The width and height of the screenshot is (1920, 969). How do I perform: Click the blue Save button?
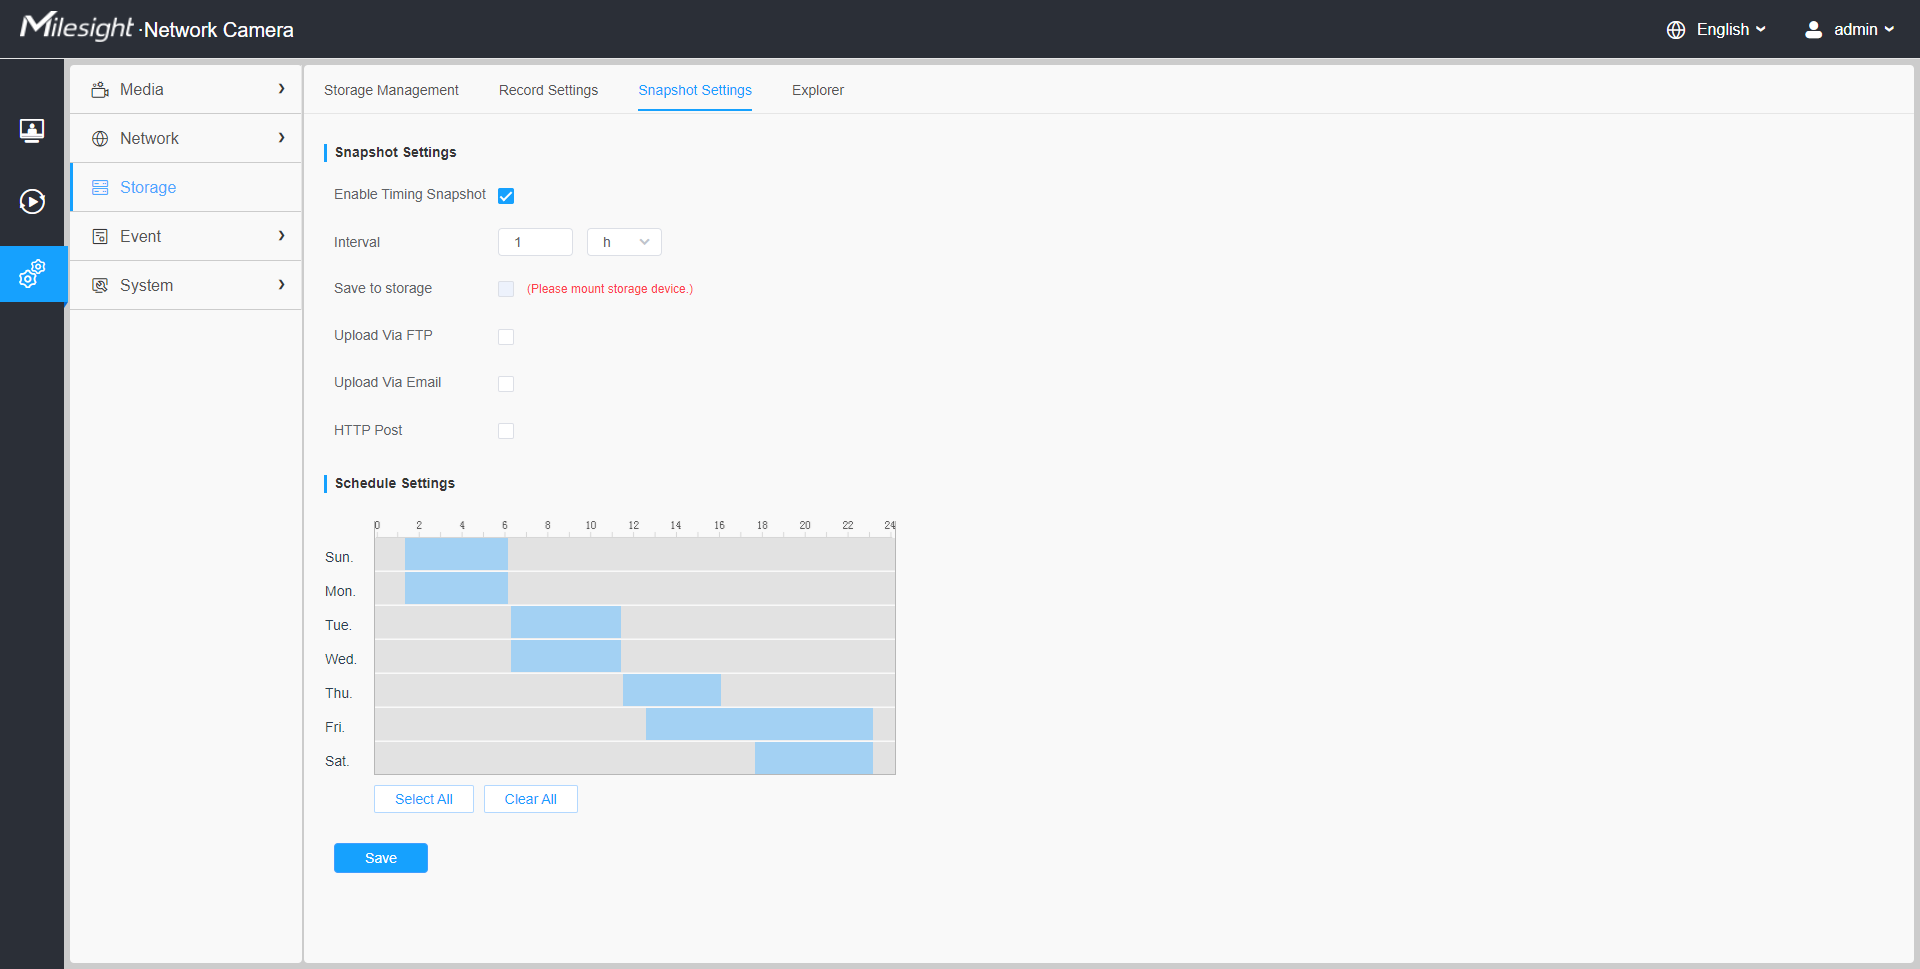click(x=380, y=858)
